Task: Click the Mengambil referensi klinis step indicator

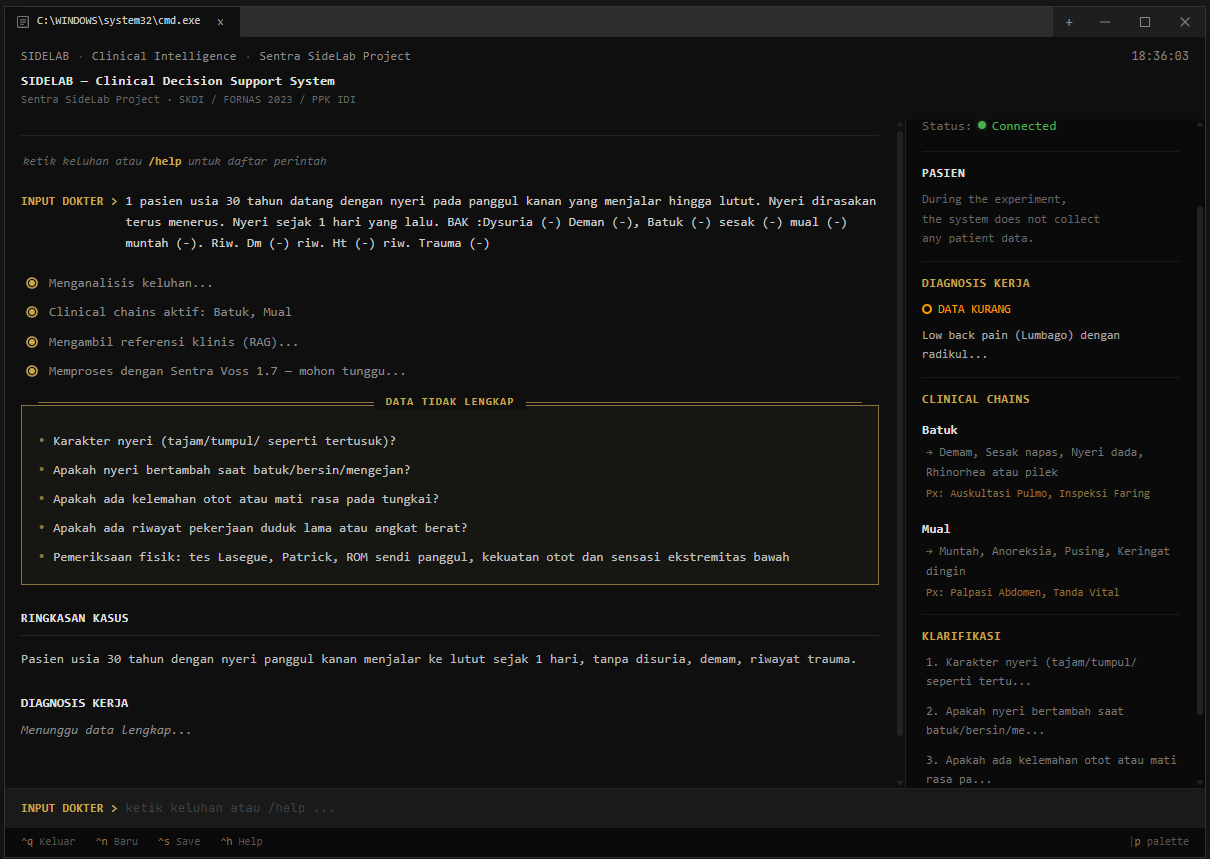Action: [x=32, y=342]
